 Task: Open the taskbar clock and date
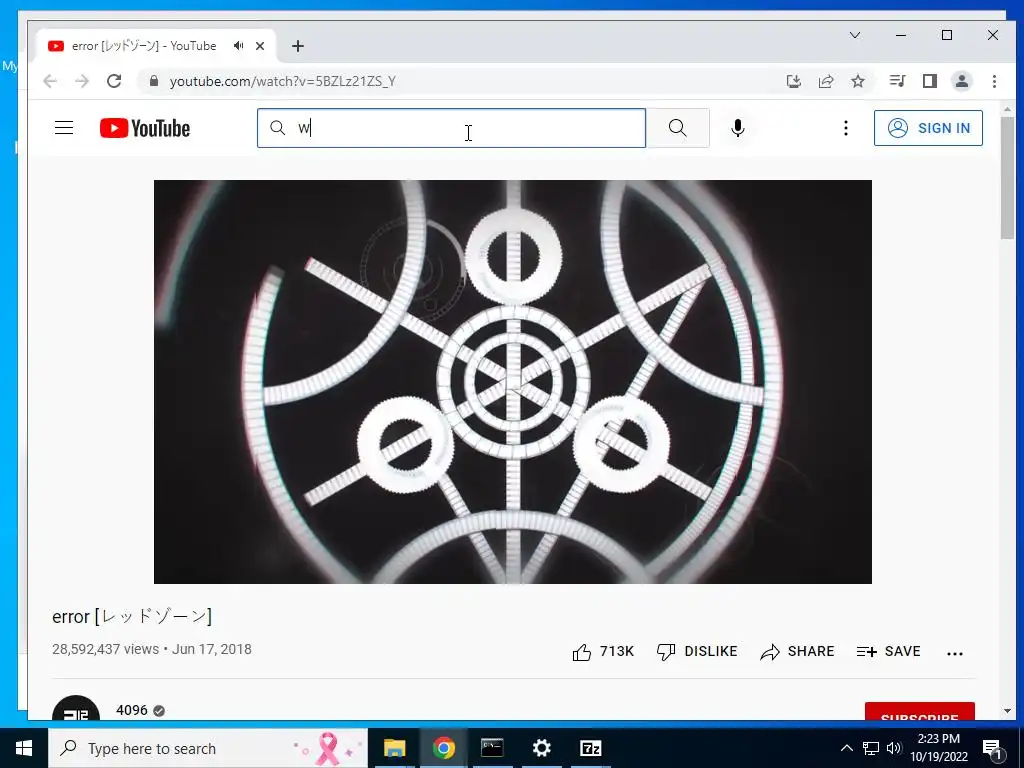(938, 748)
